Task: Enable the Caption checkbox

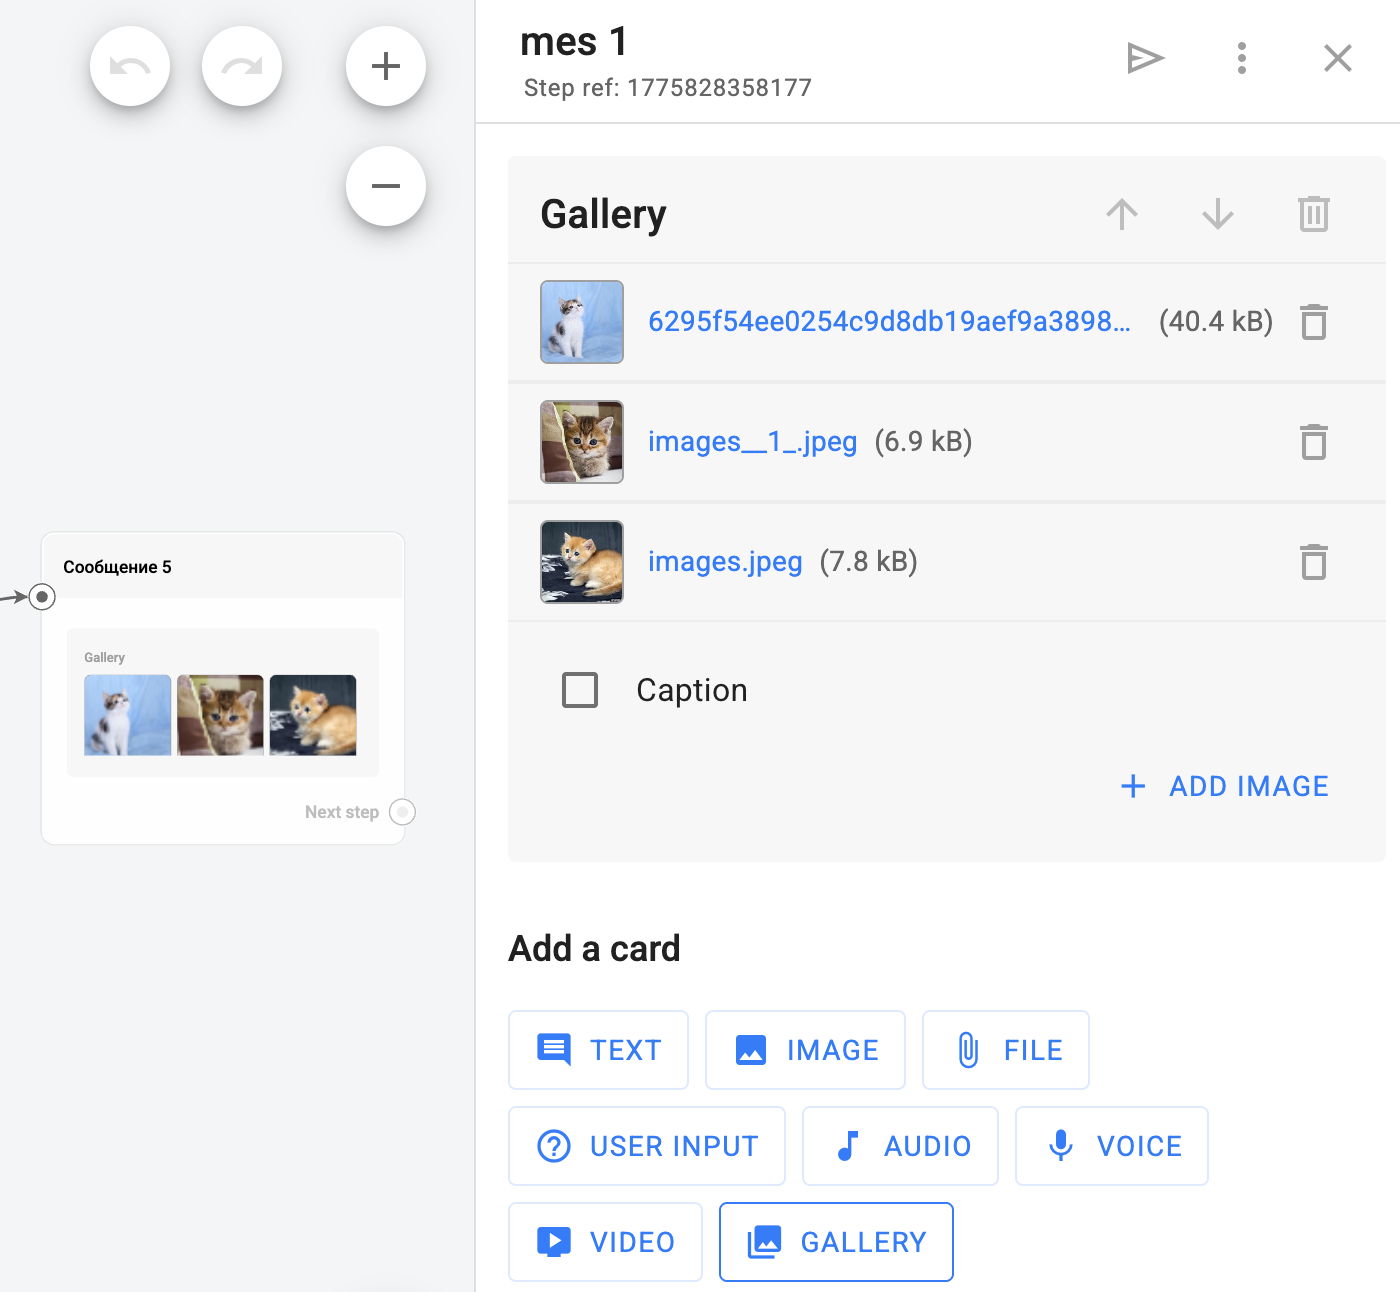Action: pyautogui.click(x=580, y=690)
